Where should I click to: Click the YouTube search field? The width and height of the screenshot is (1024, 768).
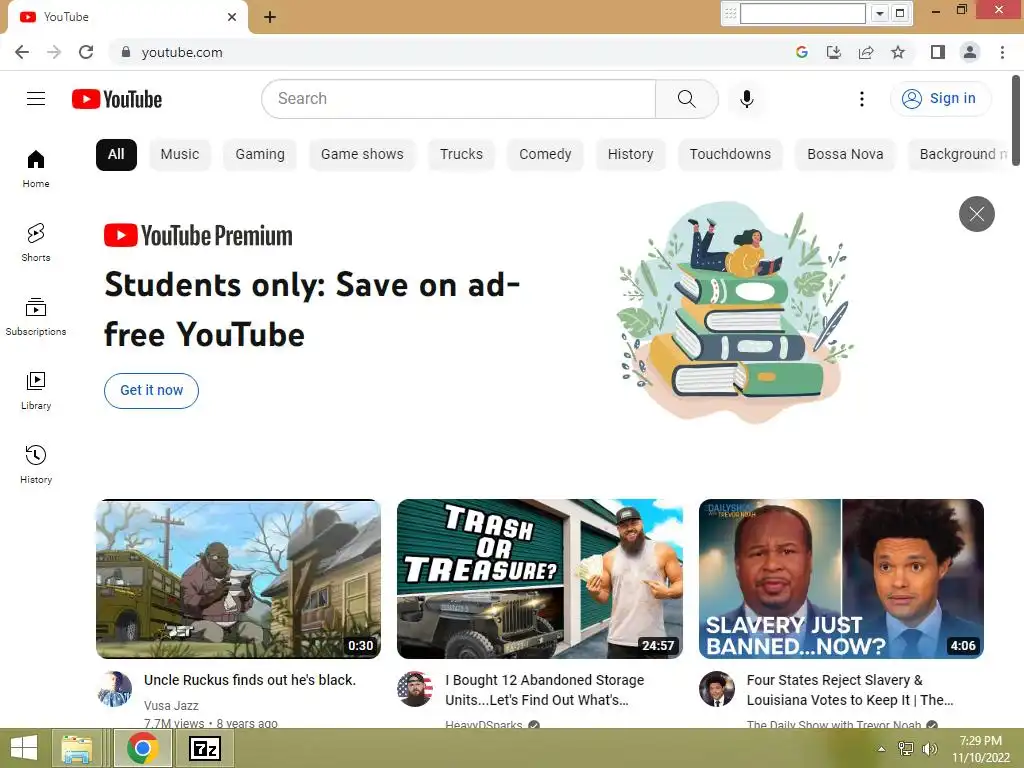point(458,99)
